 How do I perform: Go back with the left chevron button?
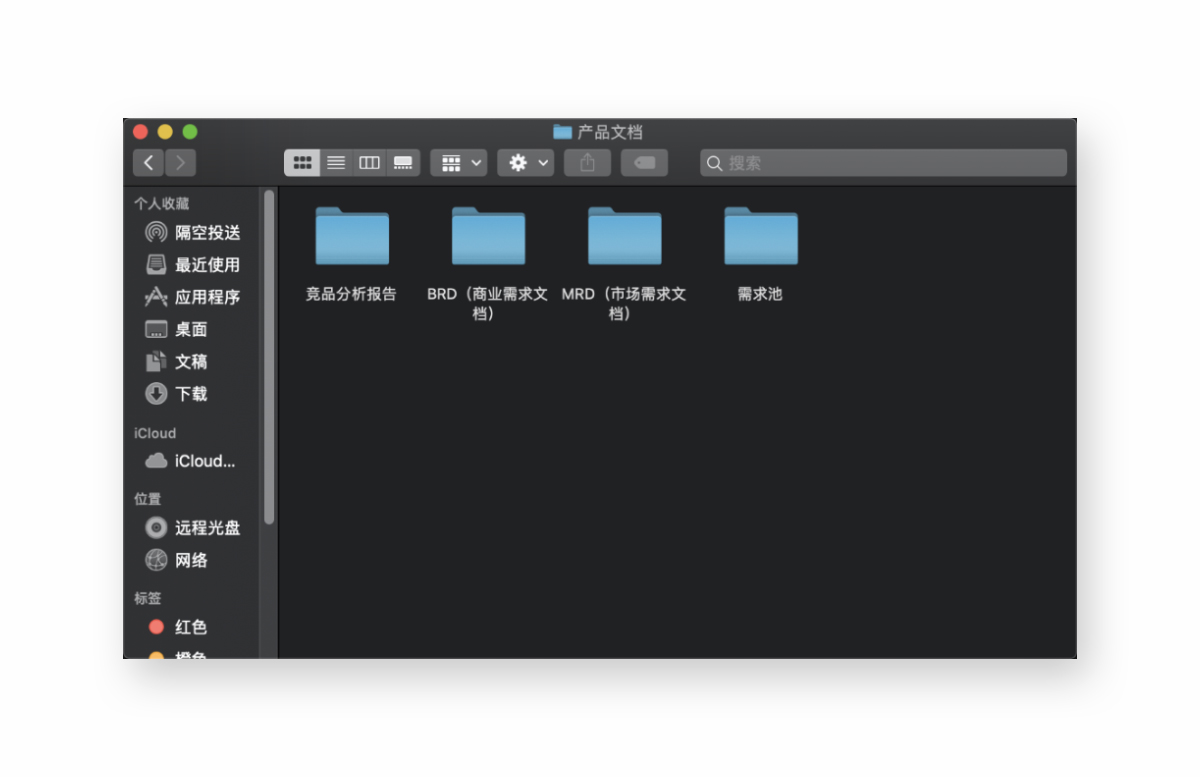(149, 163)
